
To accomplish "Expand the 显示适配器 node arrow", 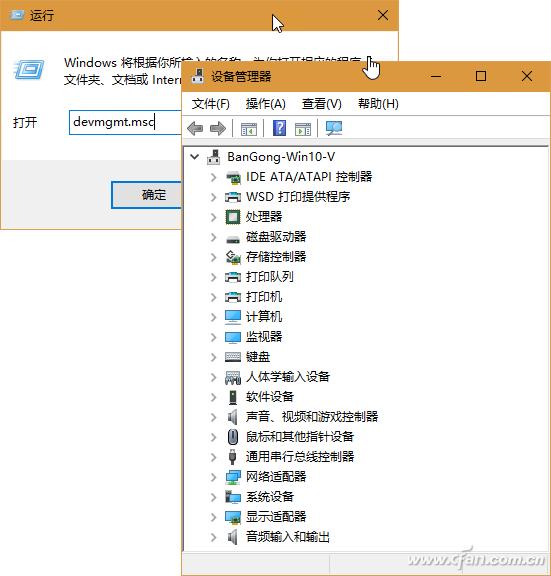I will (214, 517).
